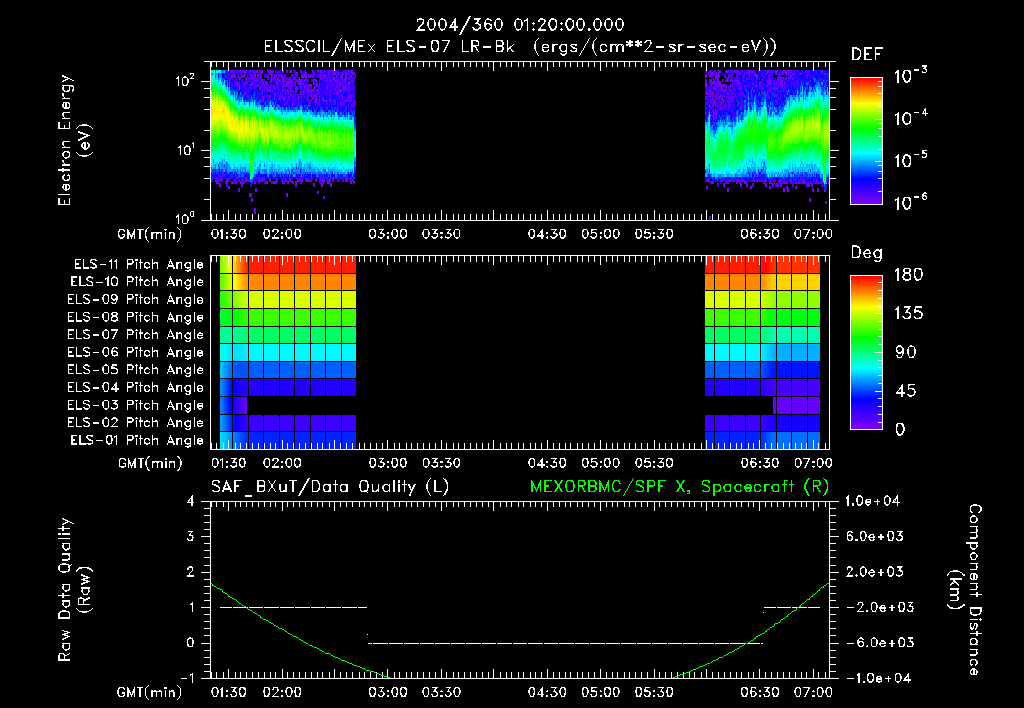
Task: Click tick label '3' on Raw Data Quality axis
Action: pos(191,537)
